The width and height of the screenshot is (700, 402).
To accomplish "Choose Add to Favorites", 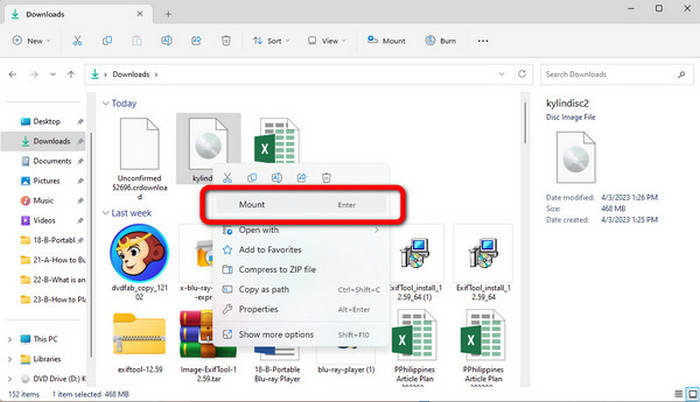I will pyautogui.click(x=301, y=250).
